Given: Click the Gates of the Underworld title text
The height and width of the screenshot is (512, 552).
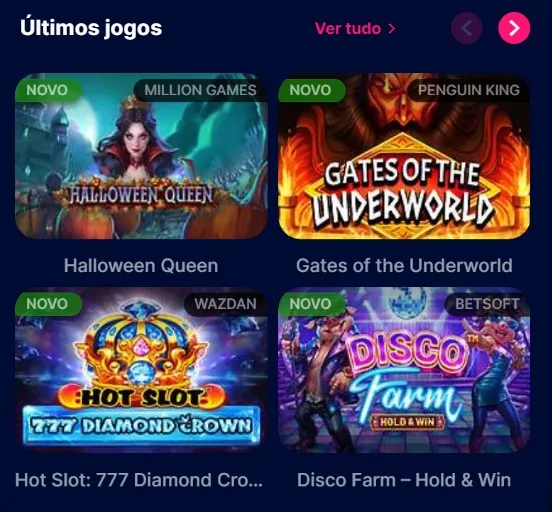Looking at the screenshot, I should pyautogui.click(x=404, y=266).
